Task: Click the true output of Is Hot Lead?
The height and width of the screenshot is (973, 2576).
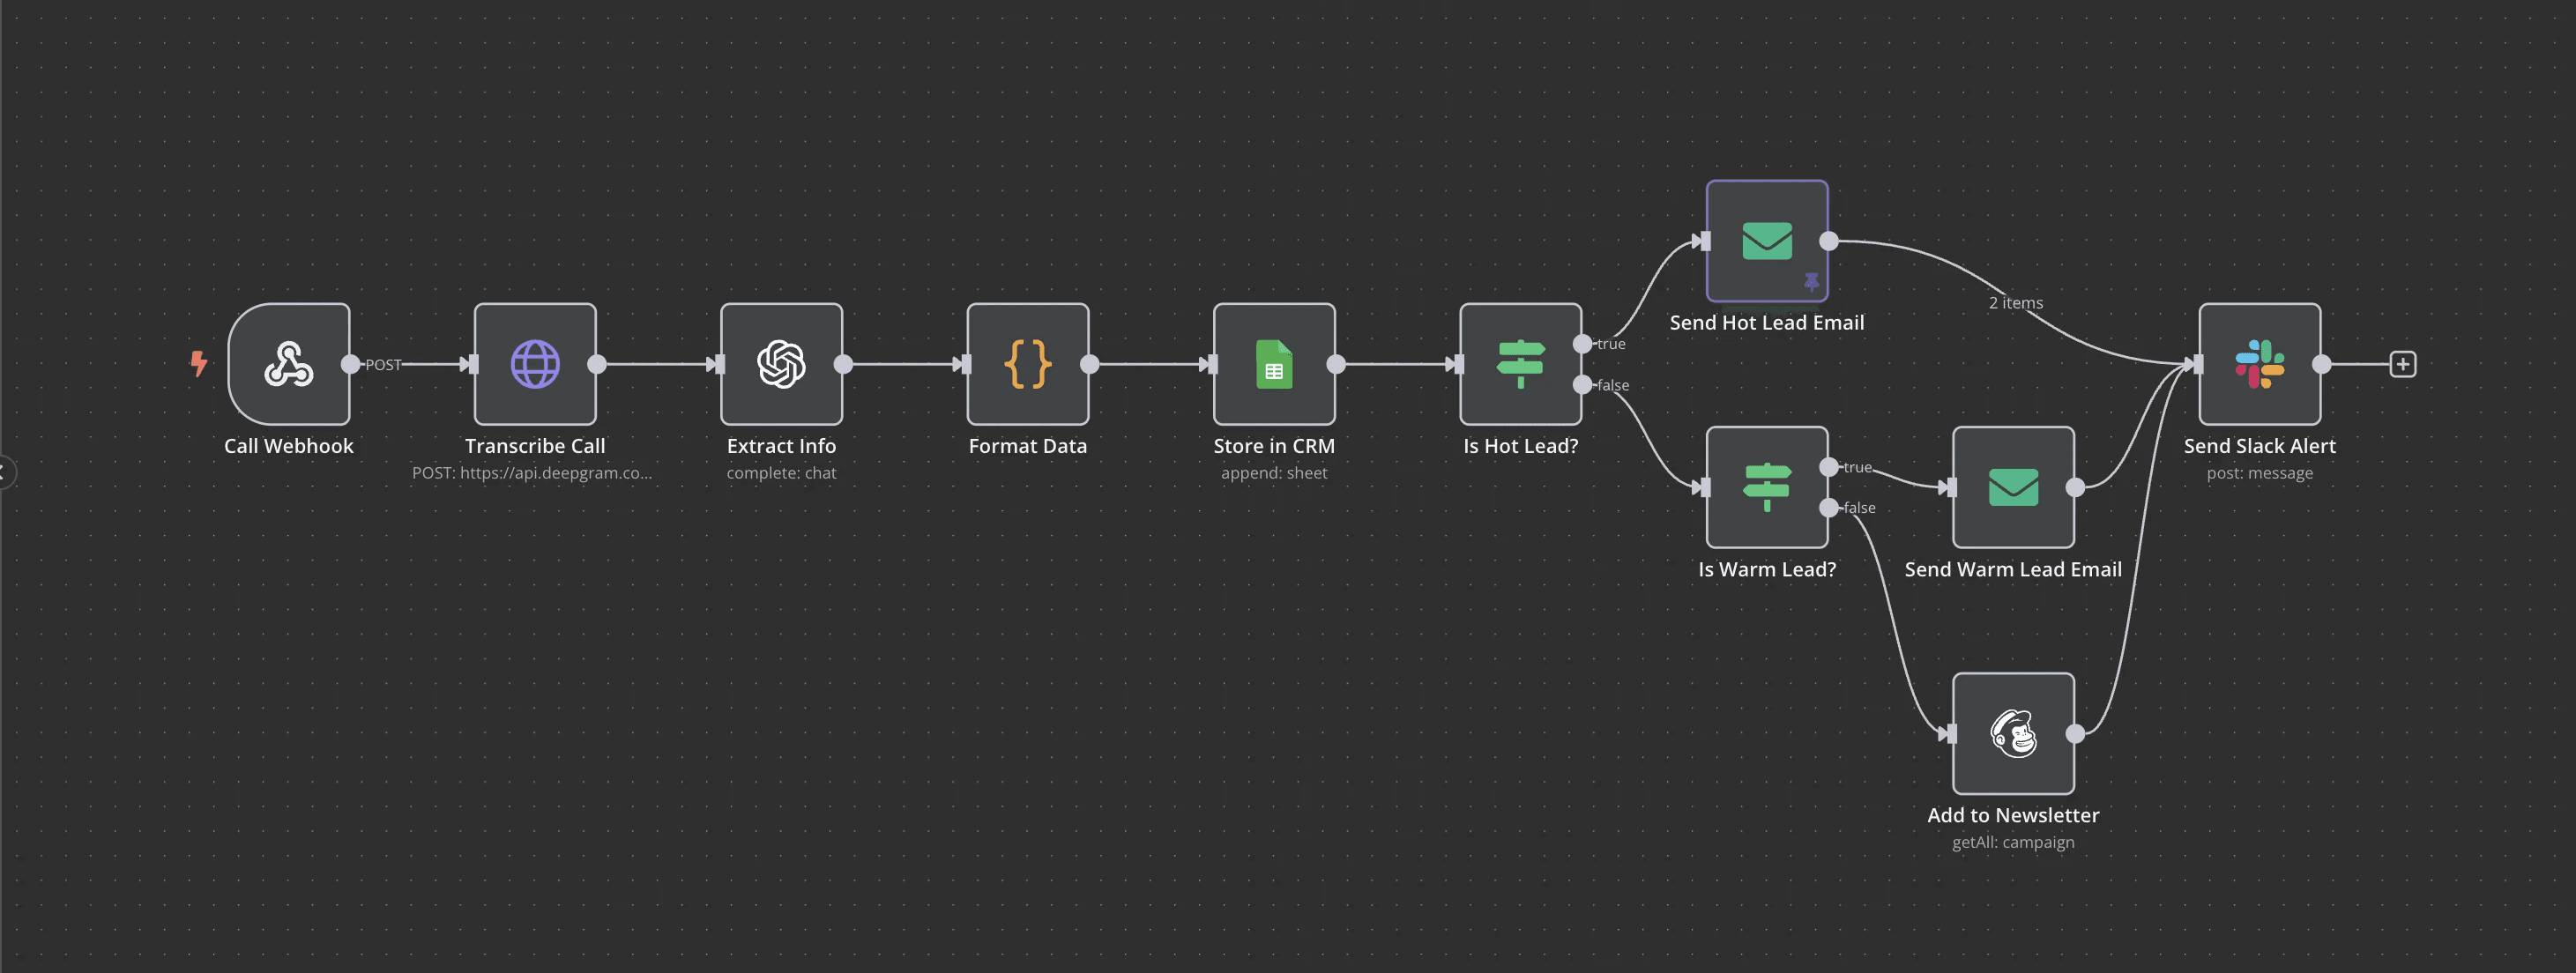Action: (1582, 344)
